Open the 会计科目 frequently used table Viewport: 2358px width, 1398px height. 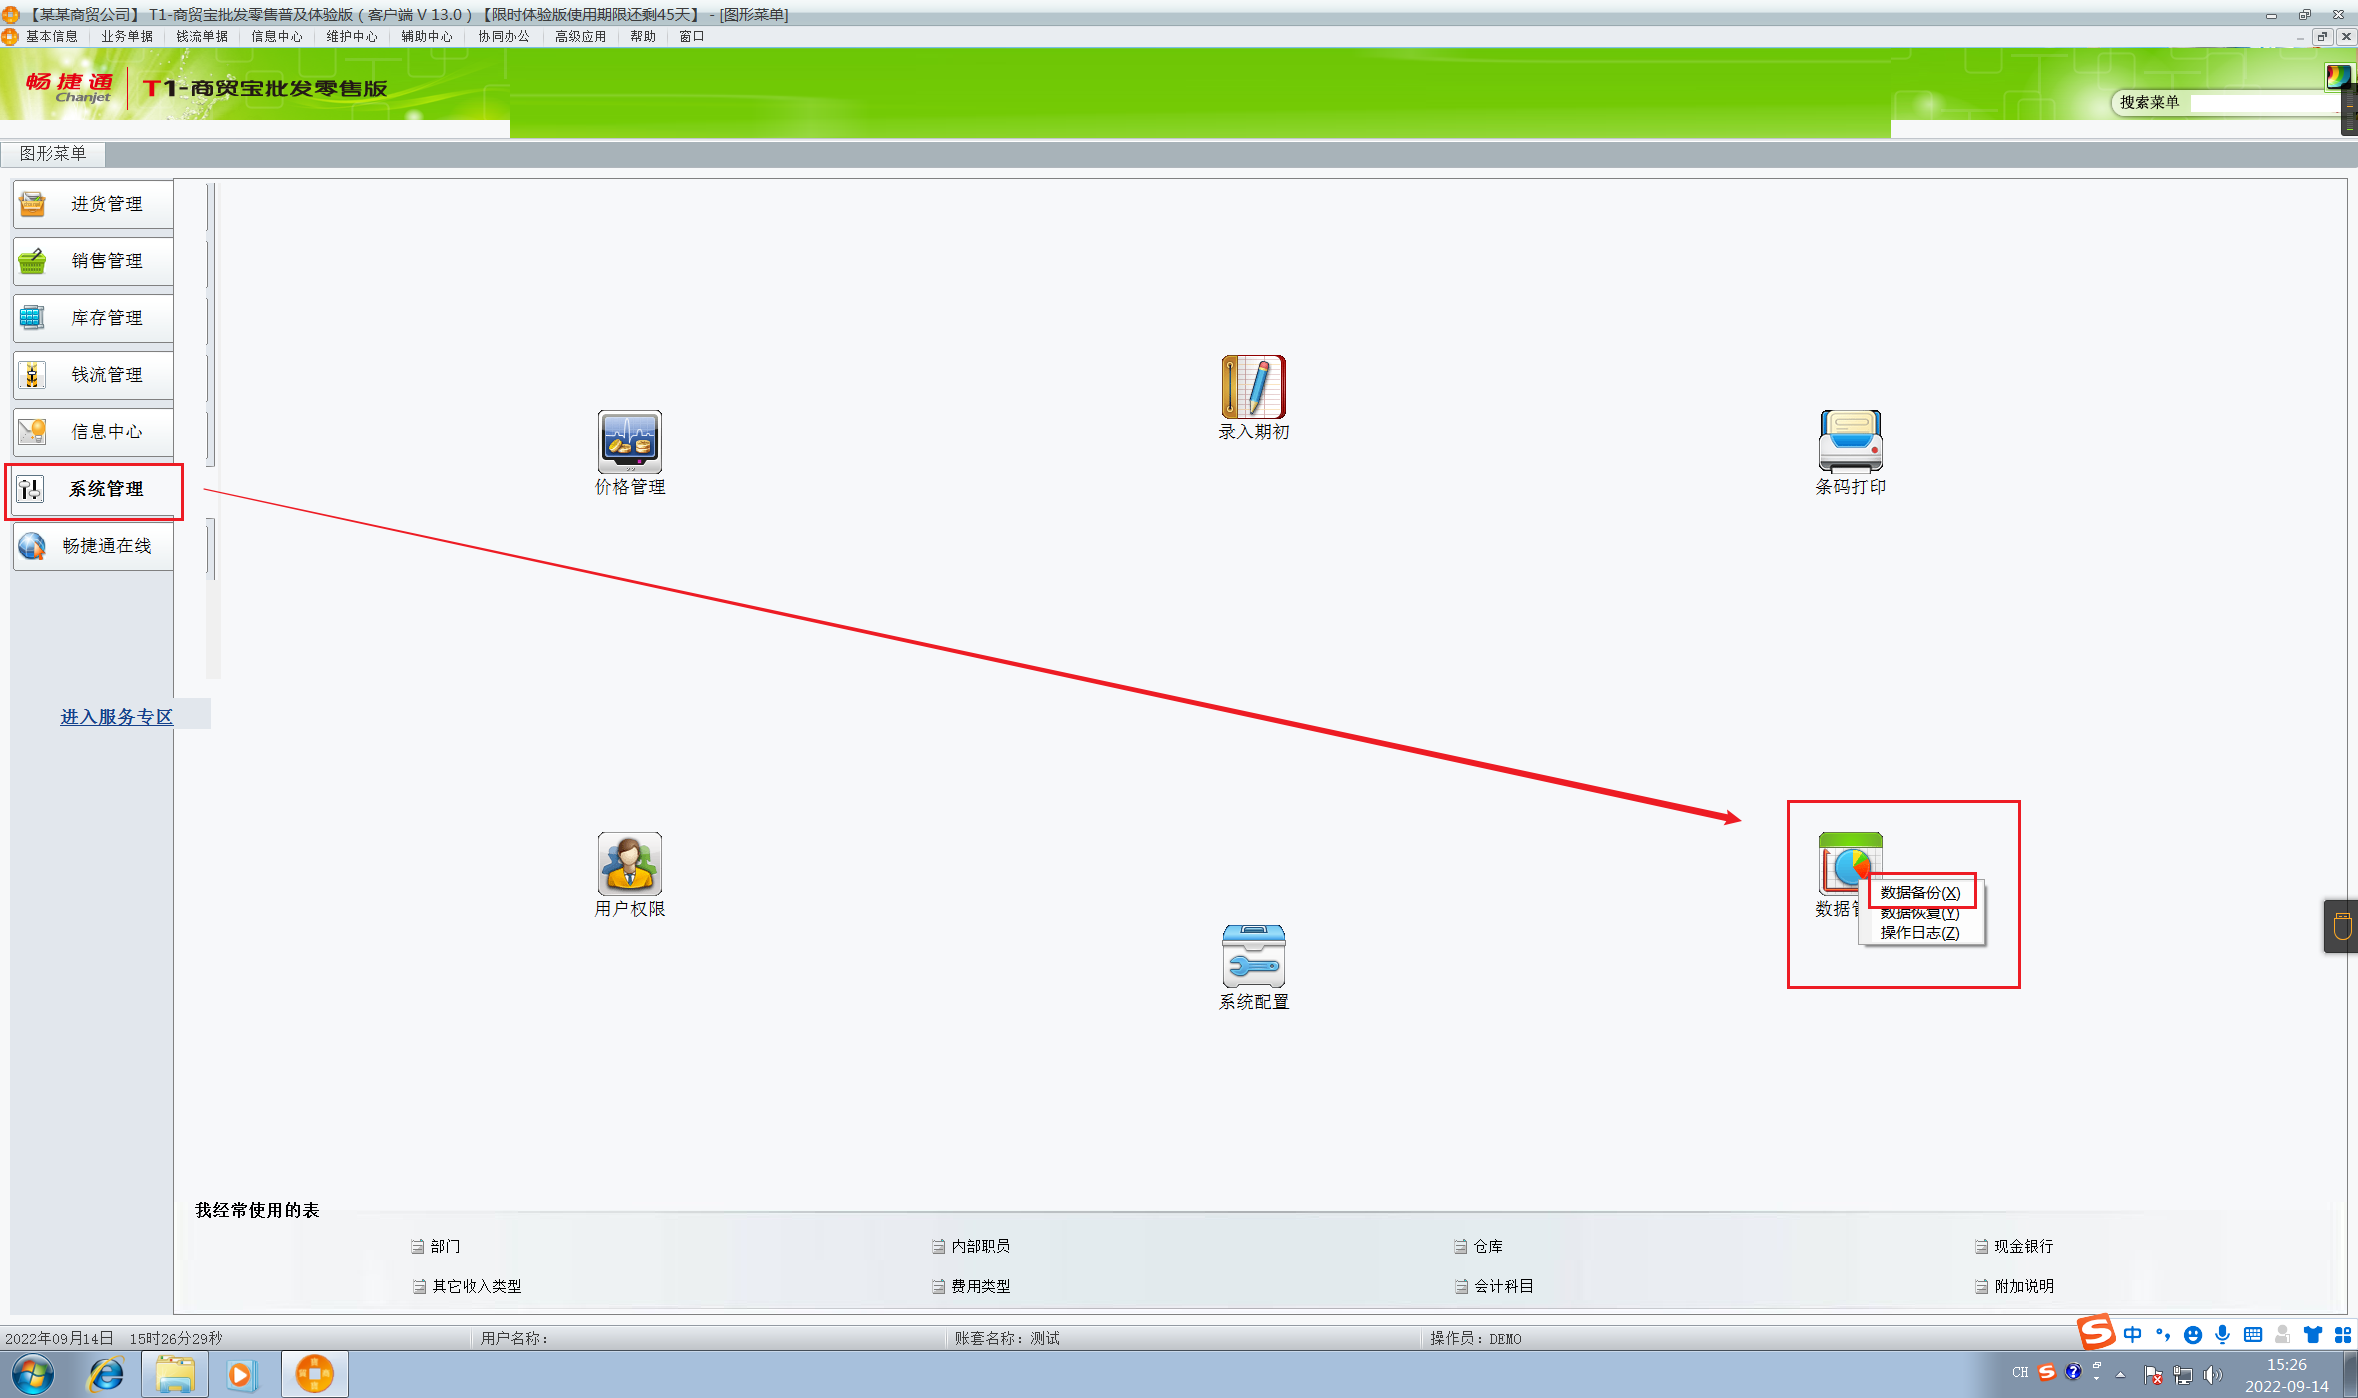(1502, 1286)
